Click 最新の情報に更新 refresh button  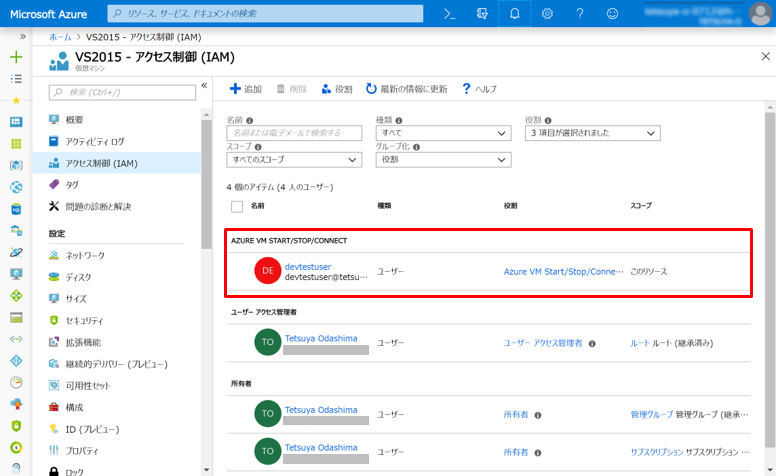point(406,89)
